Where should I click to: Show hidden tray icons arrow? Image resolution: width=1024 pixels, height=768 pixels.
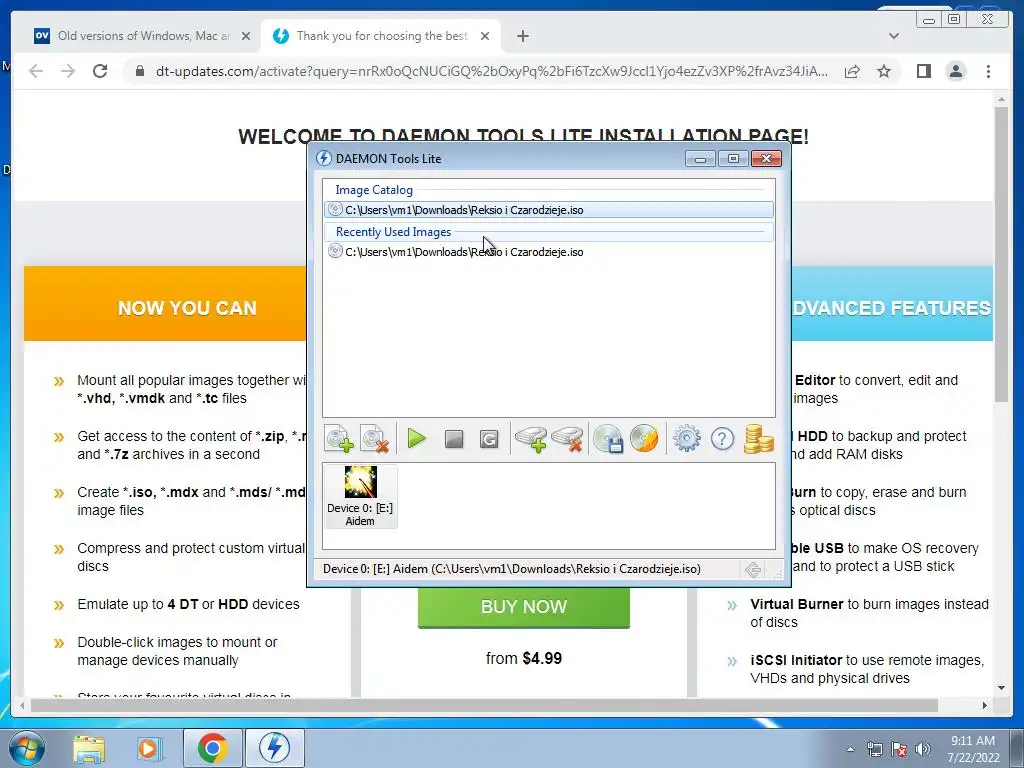pyautogui.click(x=850, y=749)
